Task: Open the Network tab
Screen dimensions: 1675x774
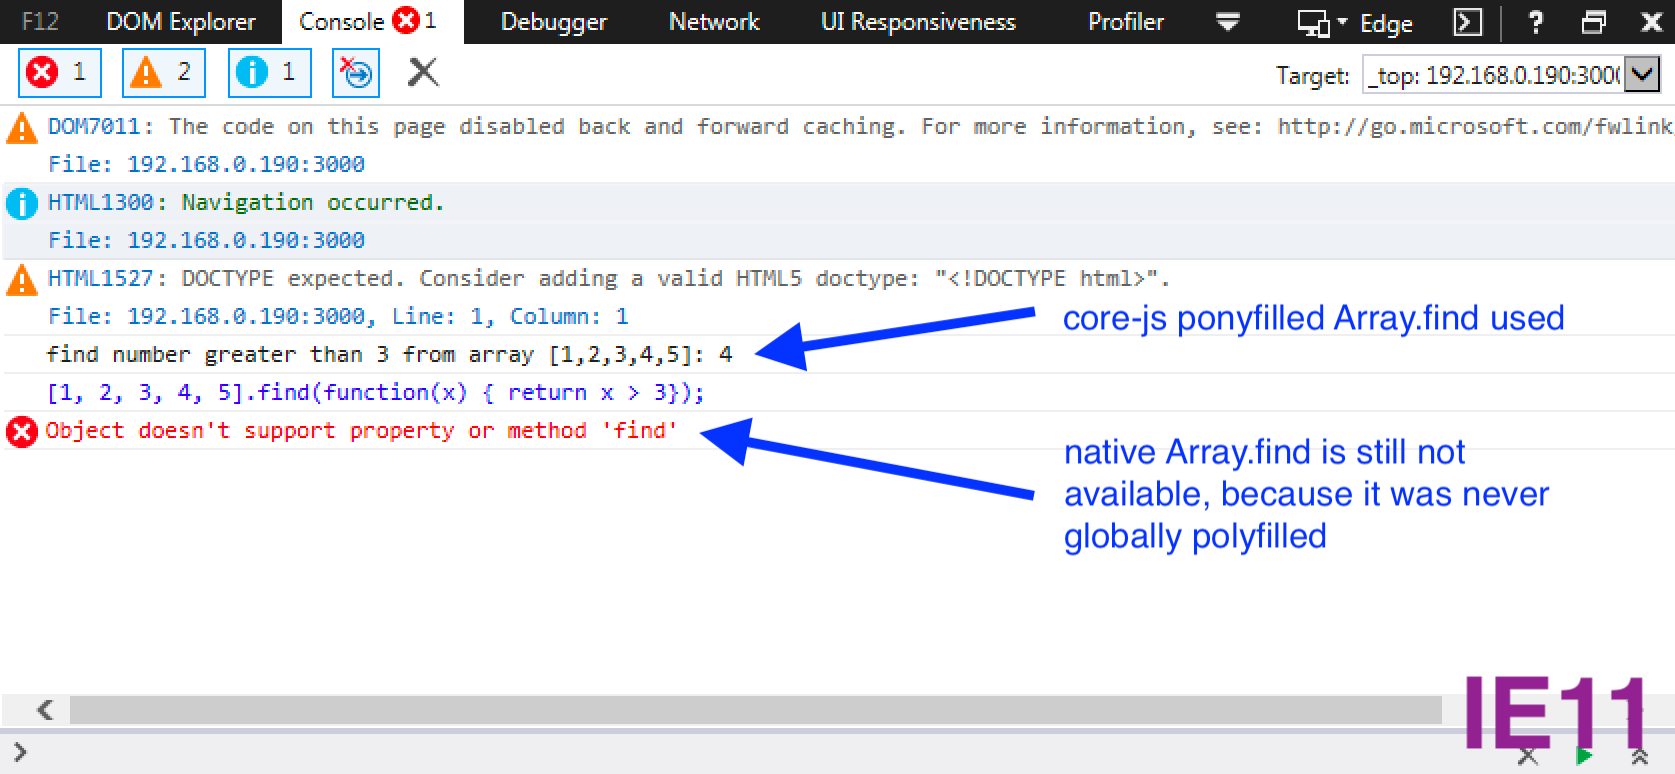Action: pyautogui.click(x=714, y=22)
